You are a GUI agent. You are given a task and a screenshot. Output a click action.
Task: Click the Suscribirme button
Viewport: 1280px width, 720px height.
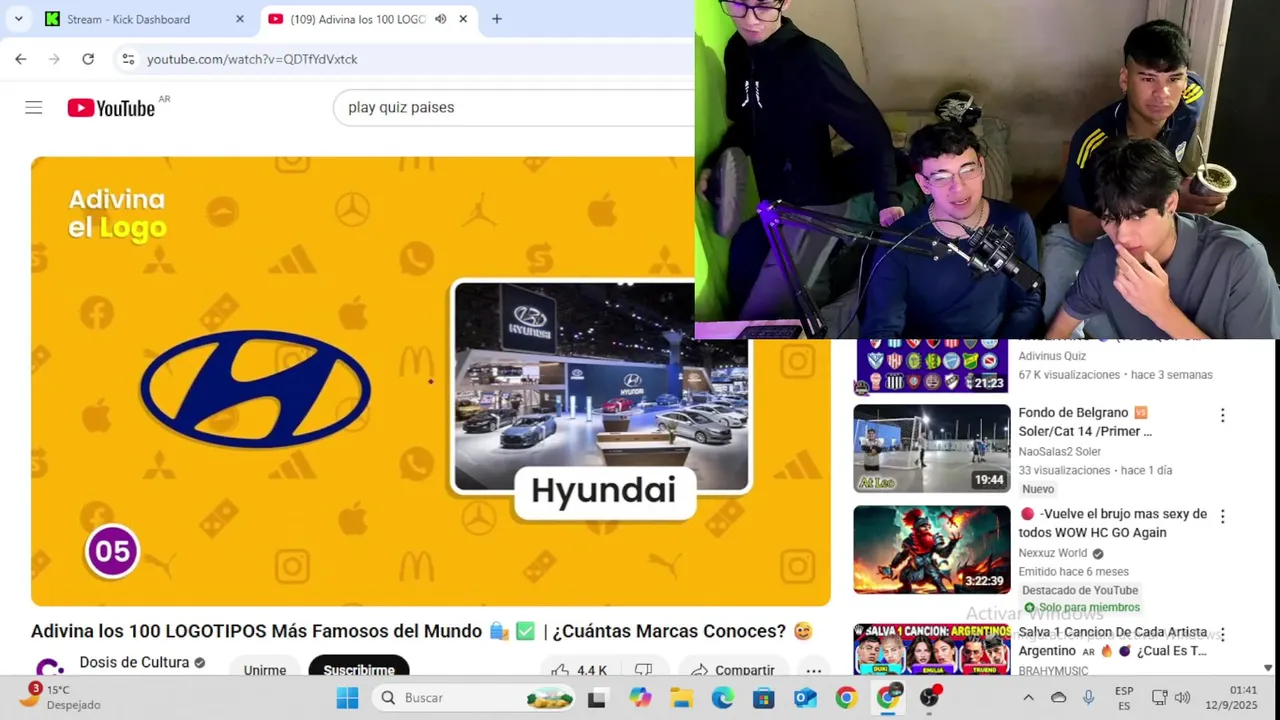[359, 669]
